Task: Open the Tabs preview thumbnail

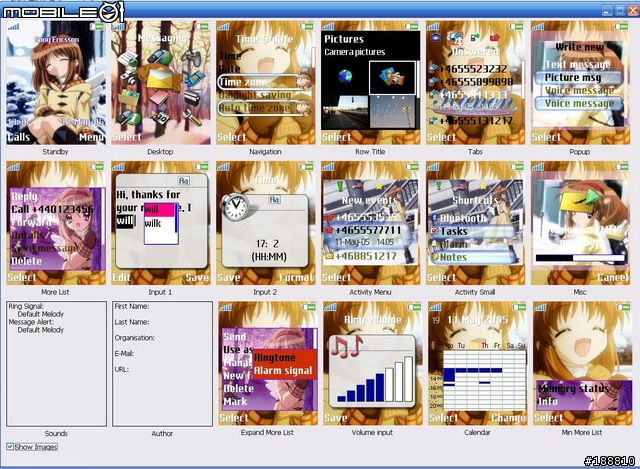Action: click(x=475, y=83)
